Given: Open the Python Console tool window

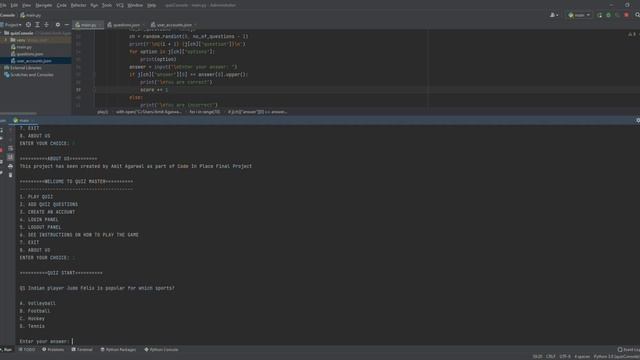Looking at the screenshot, I should pos(161,350).
